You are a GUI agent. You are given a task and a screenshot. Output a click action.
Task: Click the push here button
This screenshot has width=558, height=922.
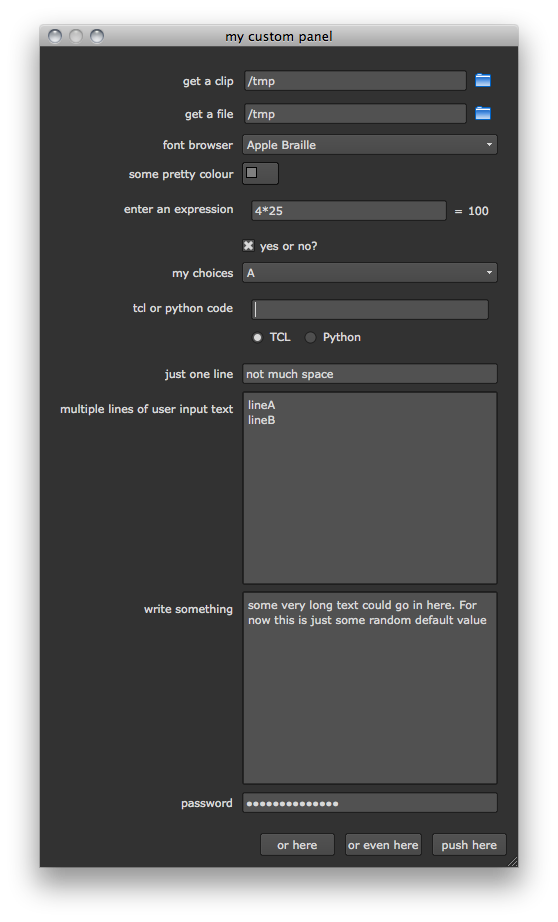(x=469, y=845)
